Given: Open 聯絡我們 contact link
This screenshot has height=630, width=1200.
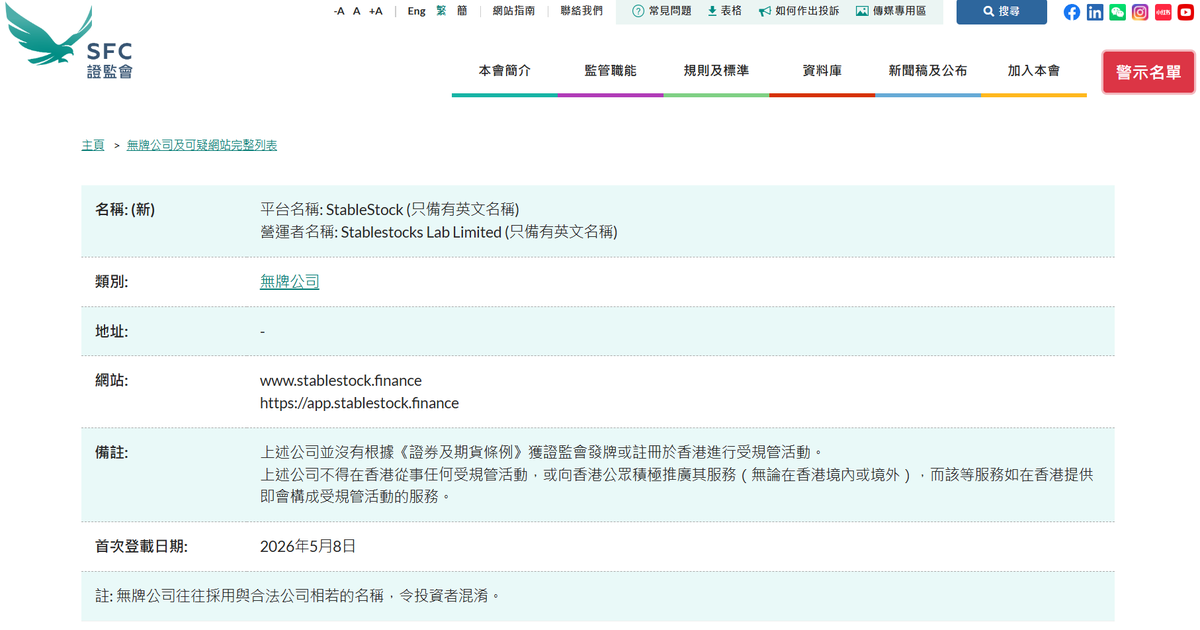Looking at the screenshot, I should [x=582, y=11].
